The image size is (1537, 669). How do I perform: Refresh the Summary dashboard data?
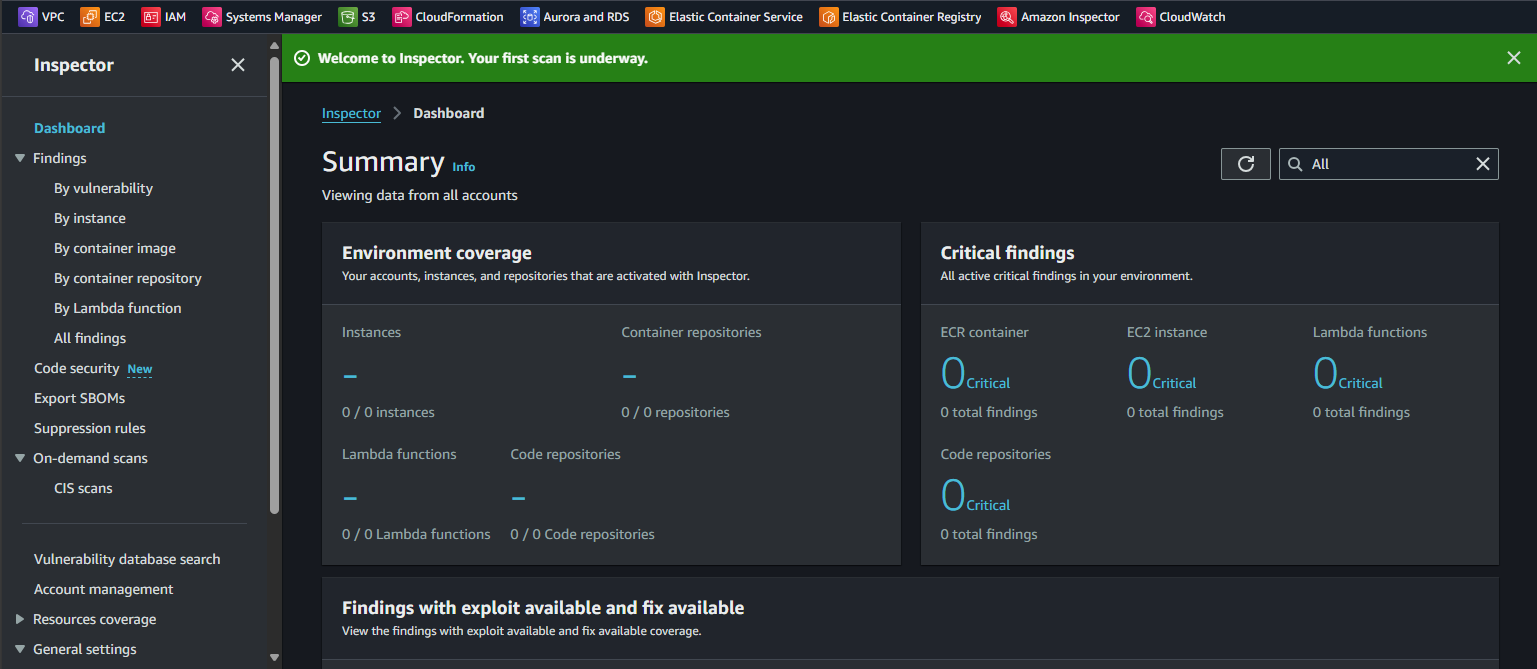(1245, 164)
